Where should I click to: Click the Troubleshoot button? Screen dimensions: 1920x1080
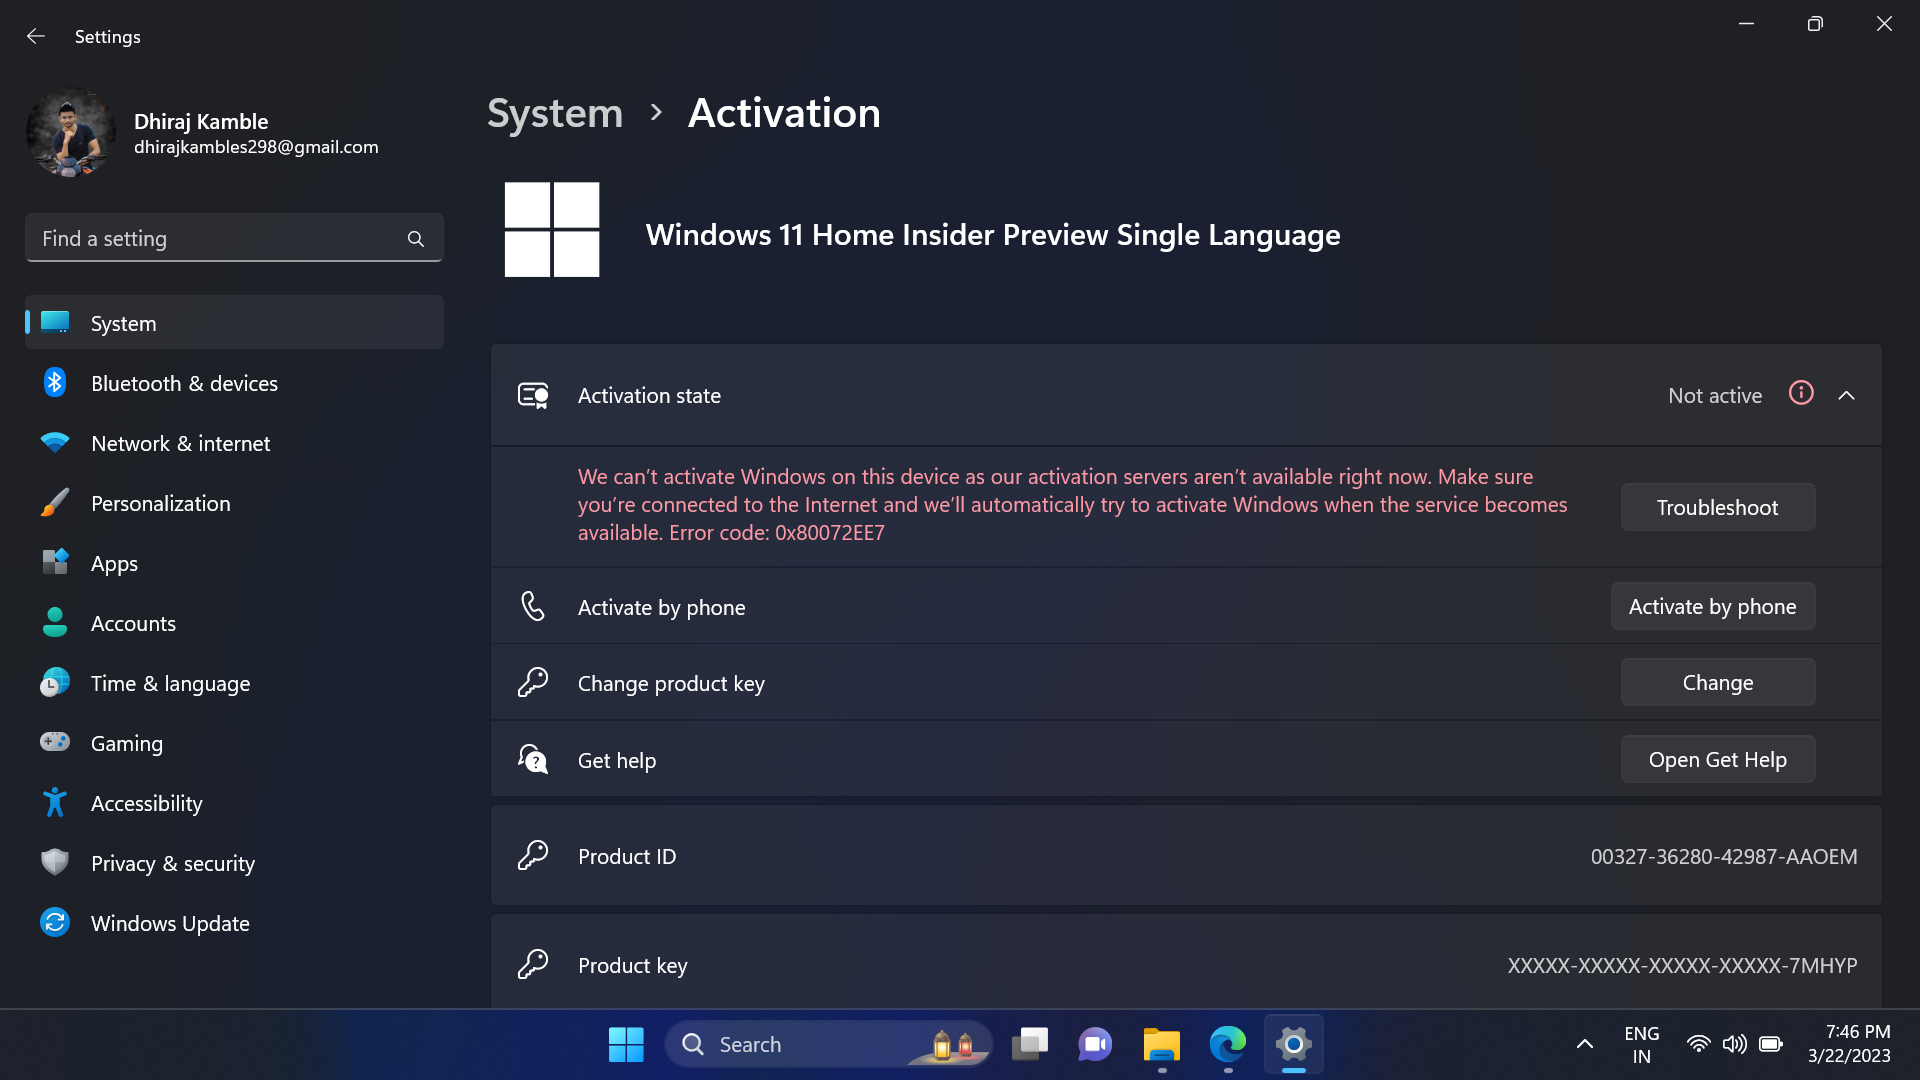(1717, 507)
